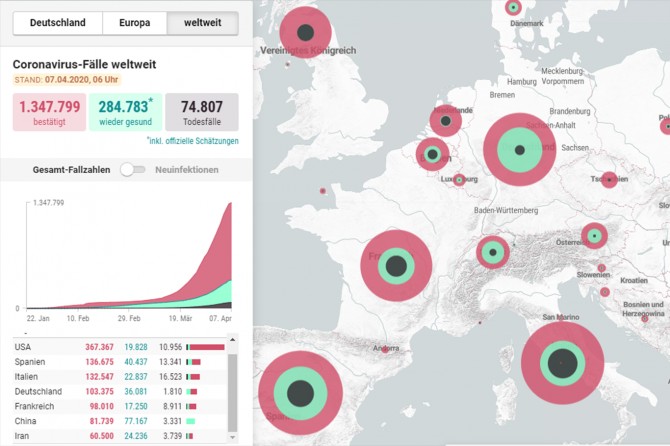This screenshot has height=446, width=670.
Task: Click the Italy case bubble on map
Action: click(x=562, y=364)
